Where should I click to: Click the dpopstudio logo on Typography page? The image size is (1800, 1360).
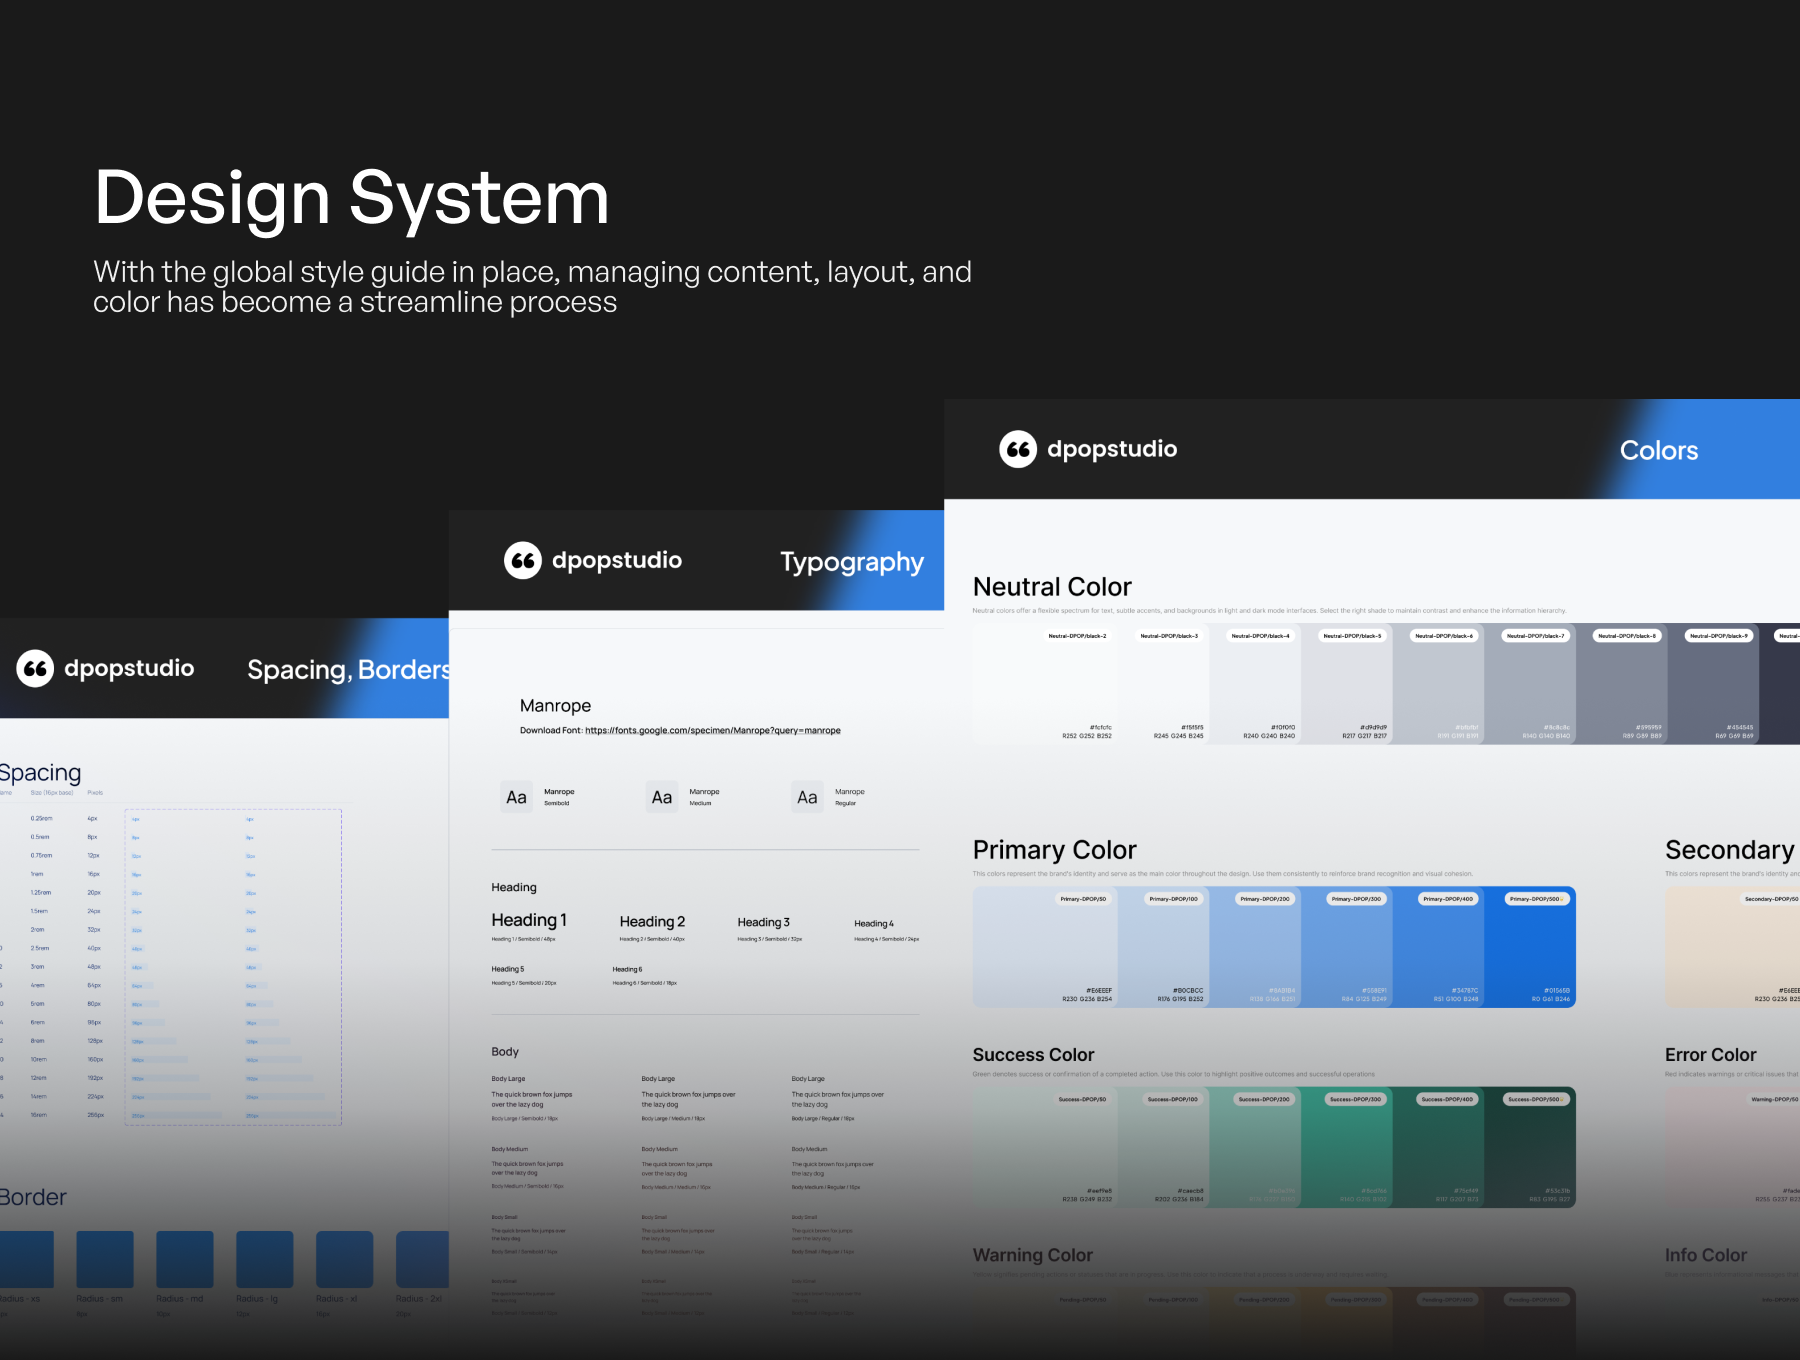pos(522,561)
